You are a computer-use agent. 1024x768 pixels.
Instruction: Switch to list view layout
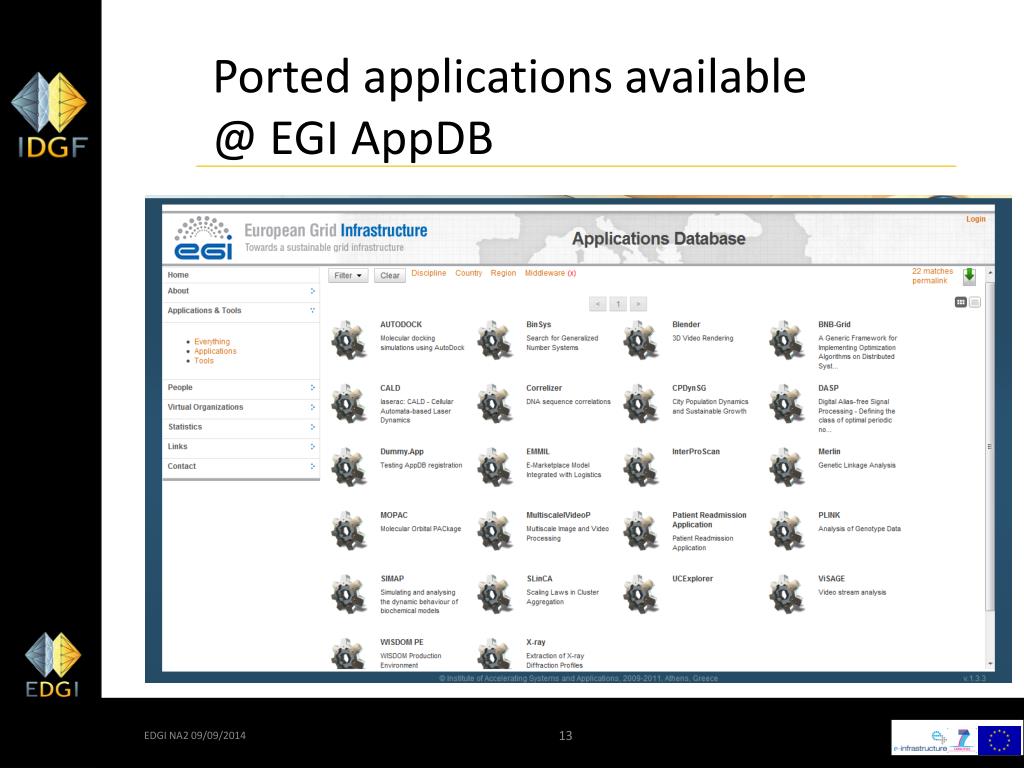coord(975,302)
